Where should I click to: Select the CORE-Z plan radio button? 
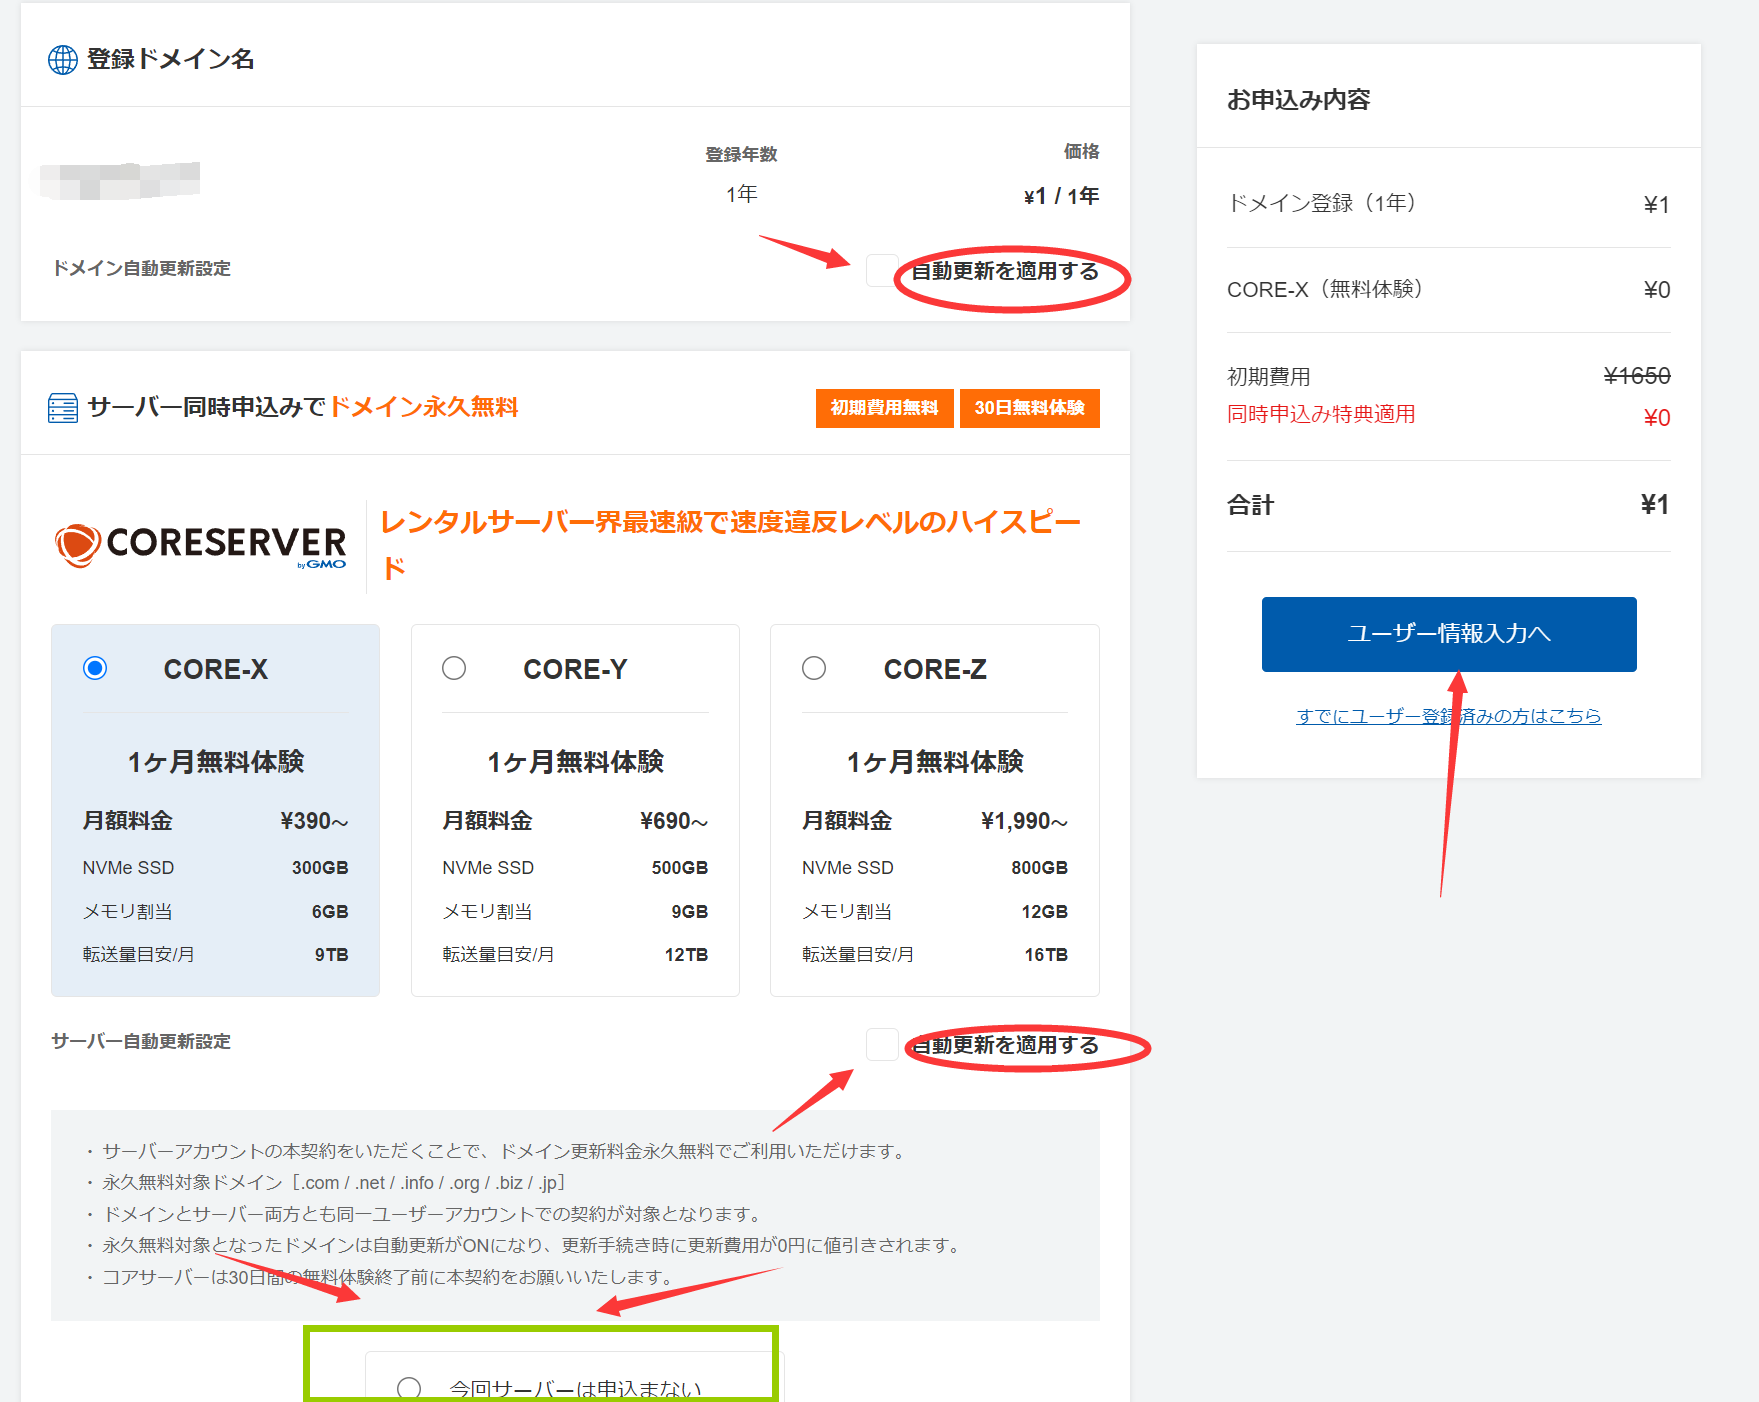tap(815, 668)
